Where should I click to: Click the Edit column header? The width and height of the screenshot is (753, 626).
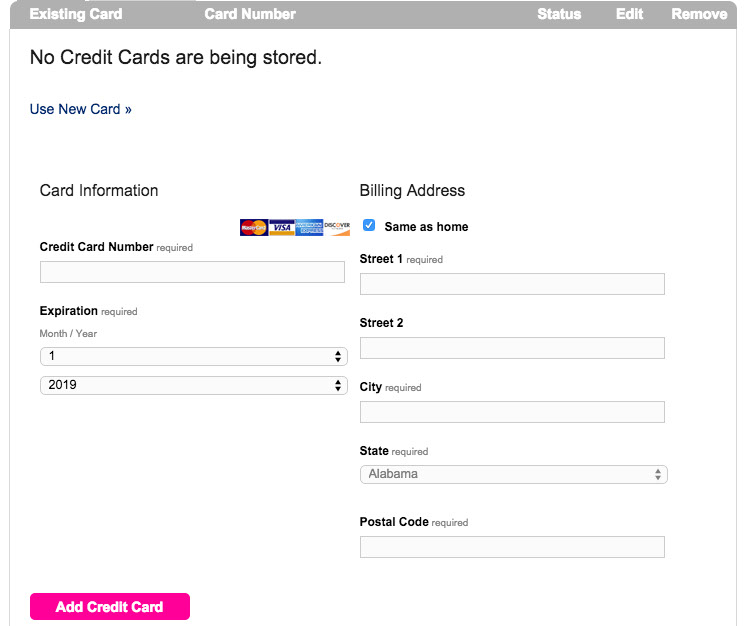click(x=630, y=14)
